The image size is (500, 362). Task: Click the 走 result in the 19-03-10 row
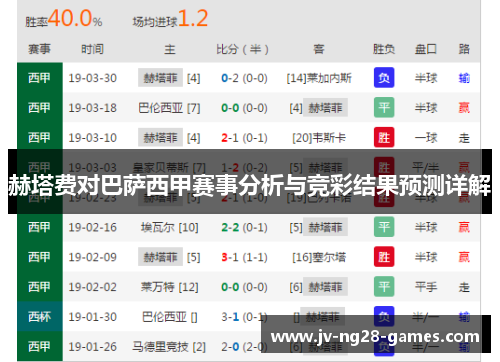pos(464,138)
